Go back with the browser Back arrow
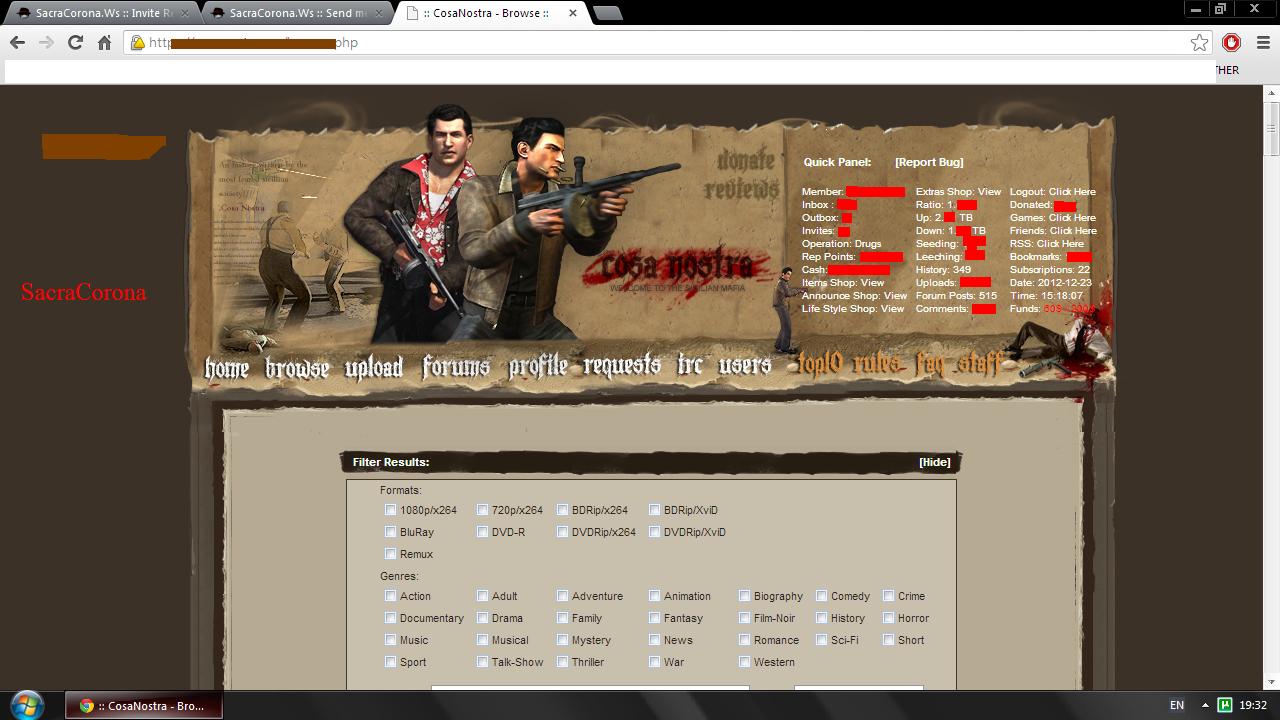 coord(17,42)
